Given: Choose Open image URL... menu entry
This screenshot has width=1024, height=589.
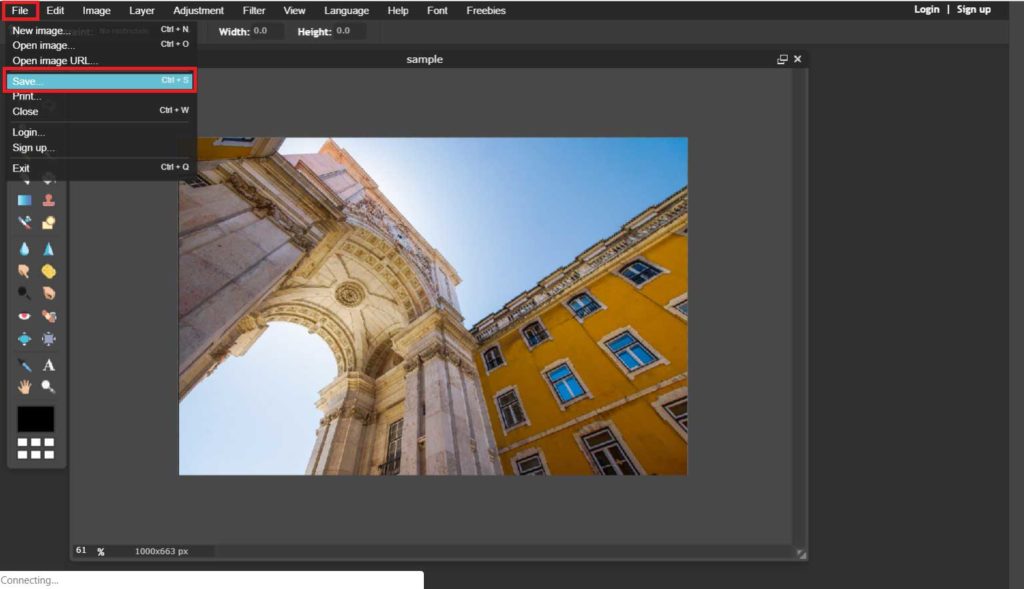Looking at the screenshot, I should [101, 61].
